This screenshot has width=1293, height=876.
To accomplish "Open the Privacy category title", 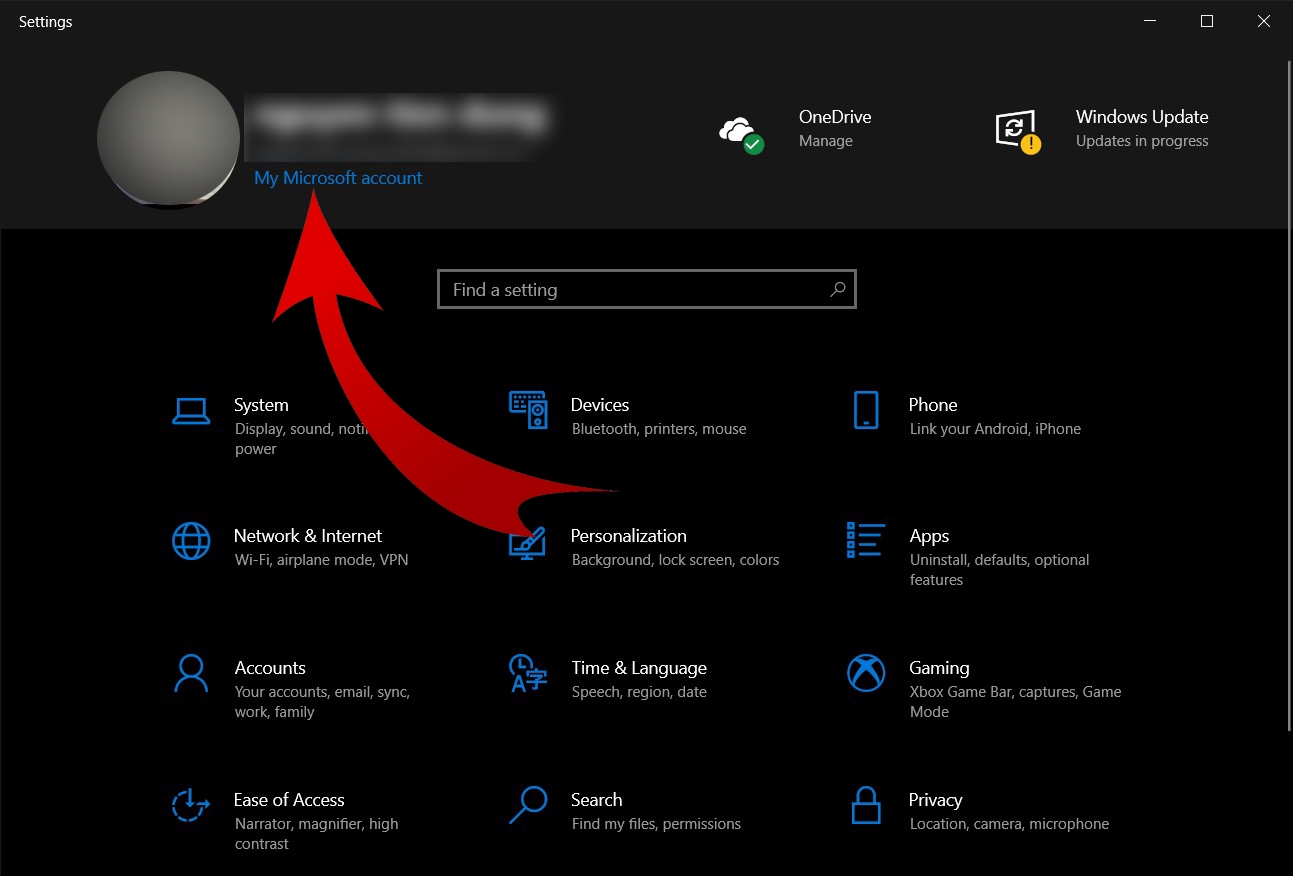I will [936, 800].
